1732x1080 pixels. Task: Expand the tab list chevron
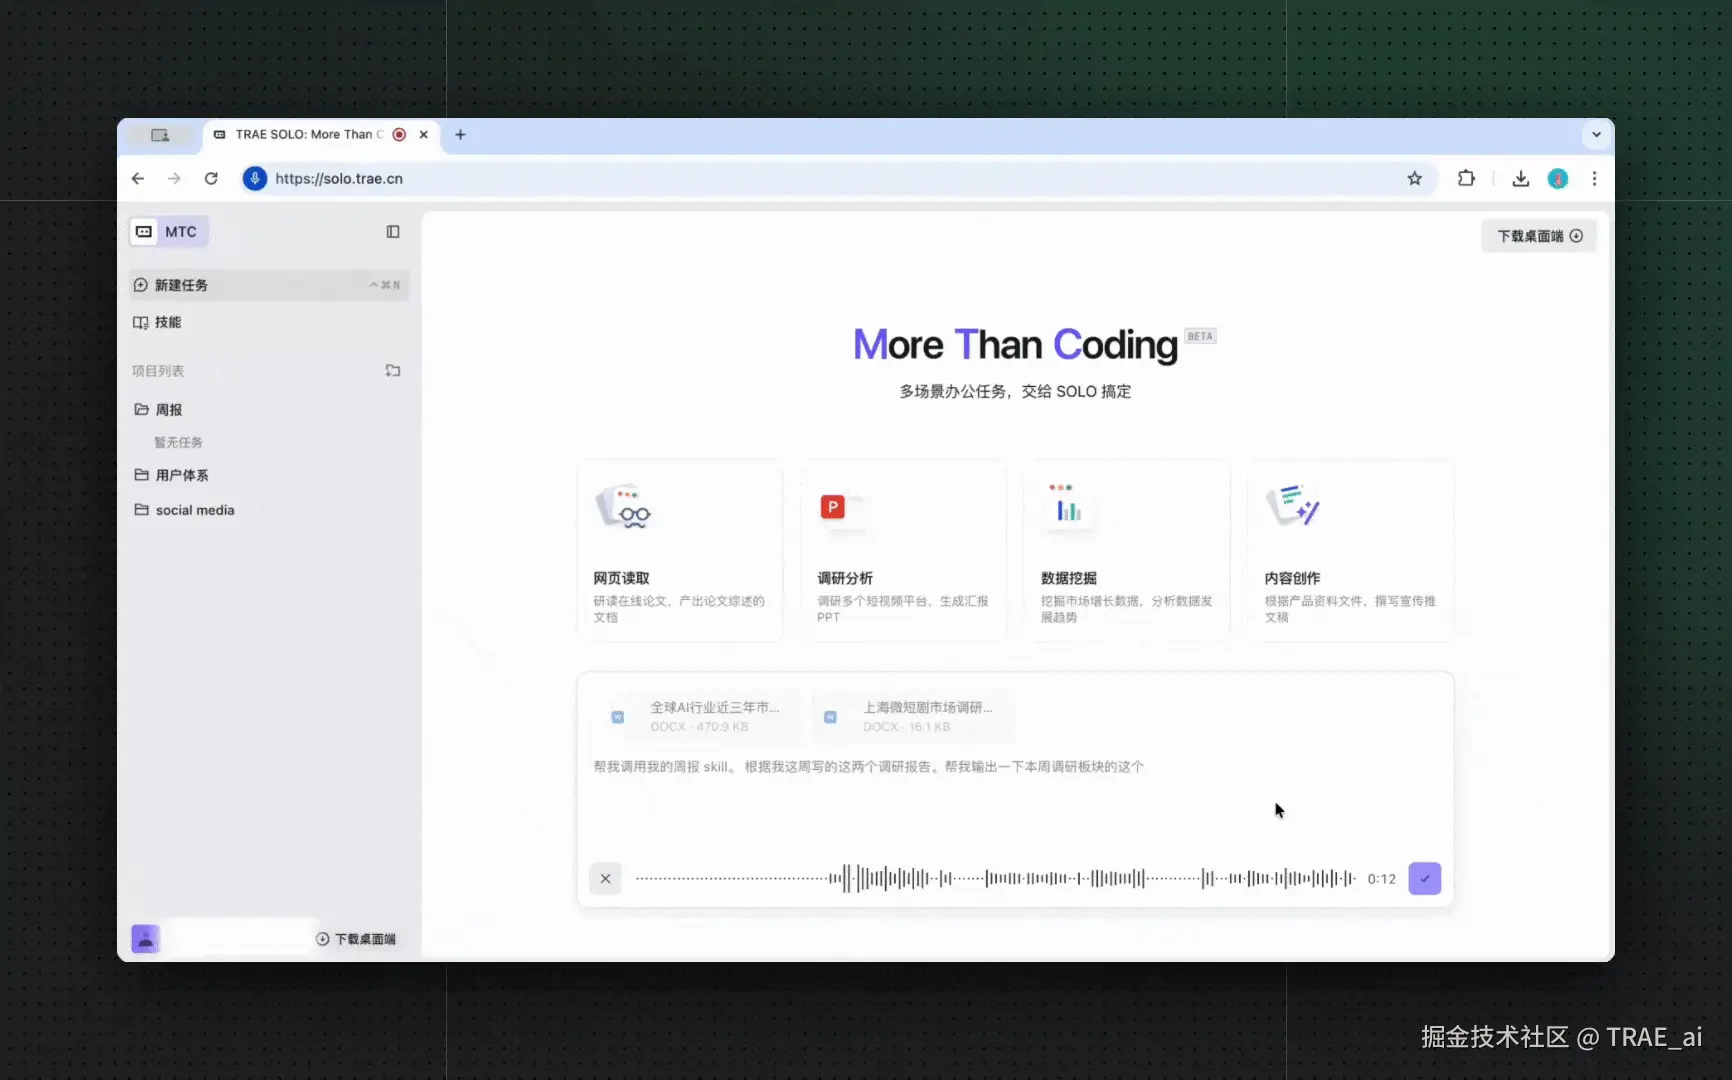(1596, 135)
